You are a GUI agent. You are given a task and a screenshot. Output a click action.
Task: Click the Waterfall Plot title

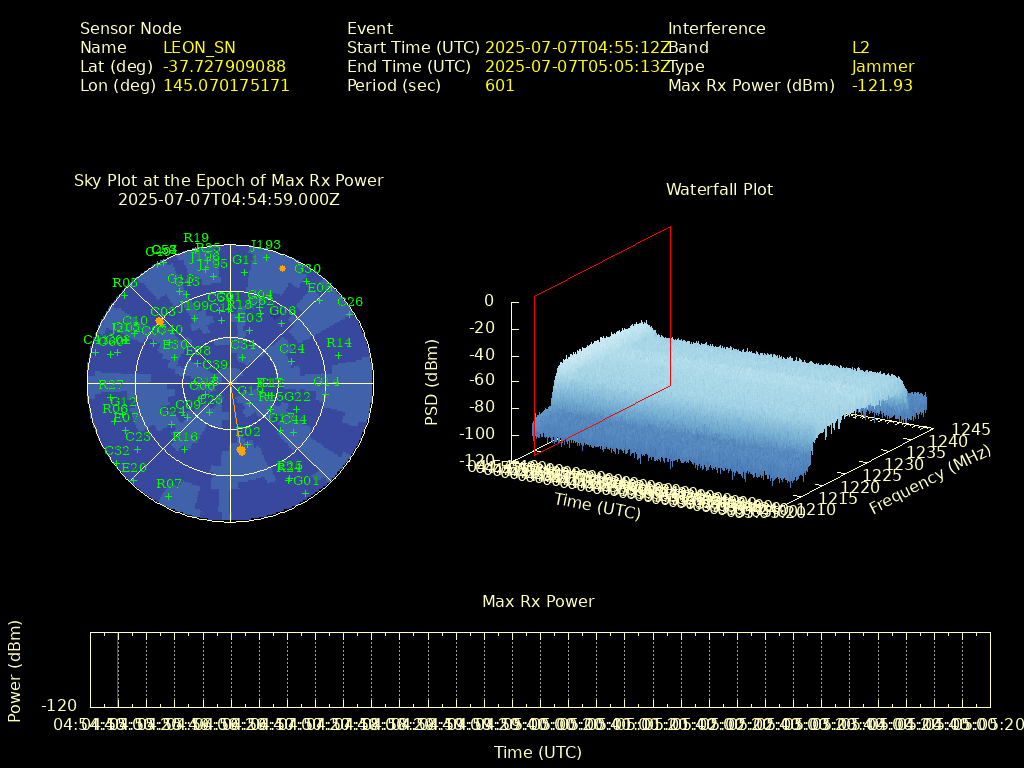719,190
